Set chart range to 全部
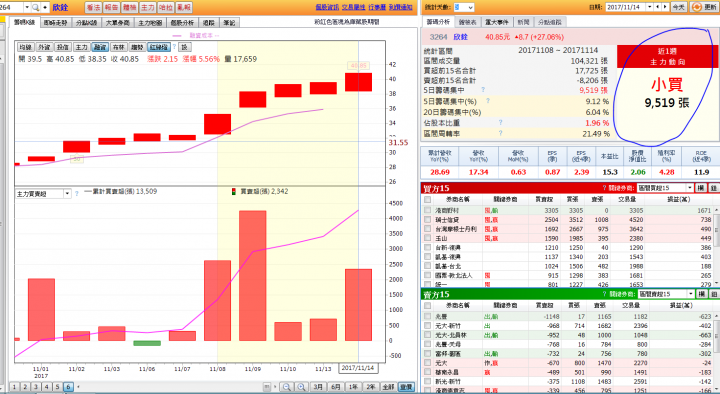 click(388, 387)
